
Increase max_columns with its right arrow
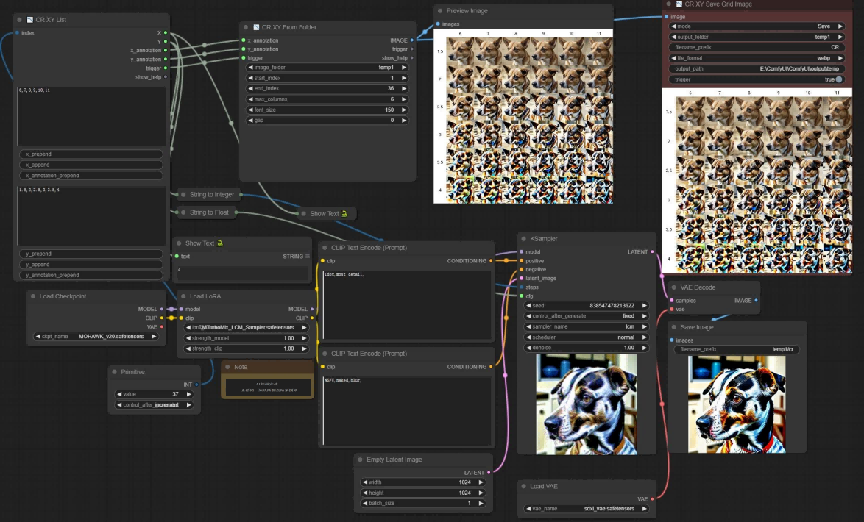(x=404, y=99)
